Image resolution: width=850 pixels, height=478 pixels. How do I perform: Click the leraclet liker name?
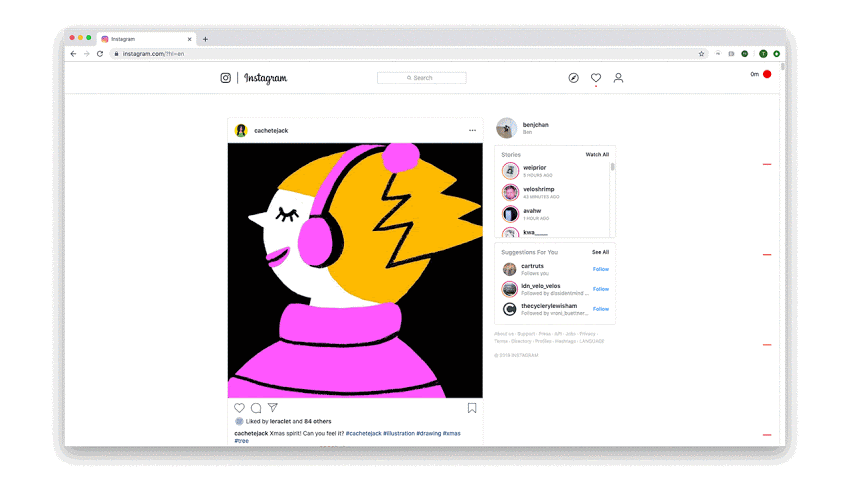tap(280, 422)
